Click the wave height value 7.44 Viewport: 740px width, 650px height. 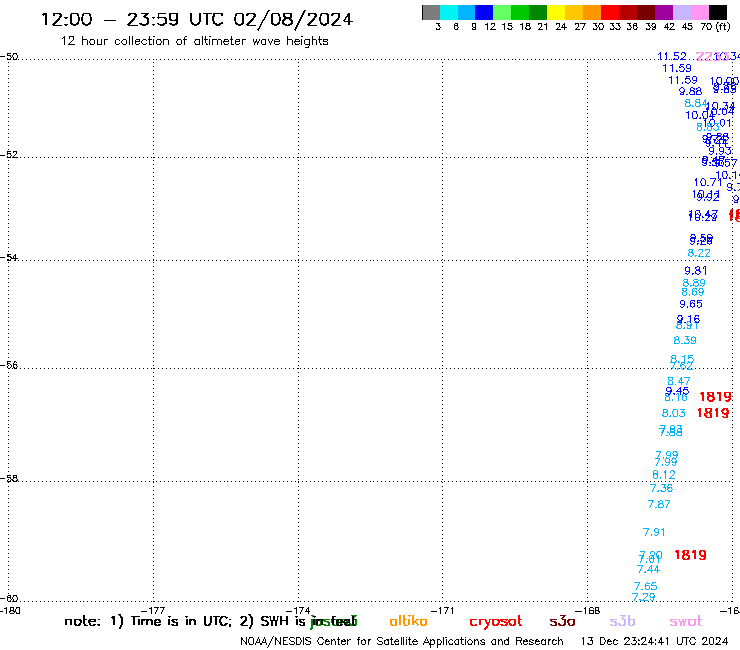[x=648, y=569]
